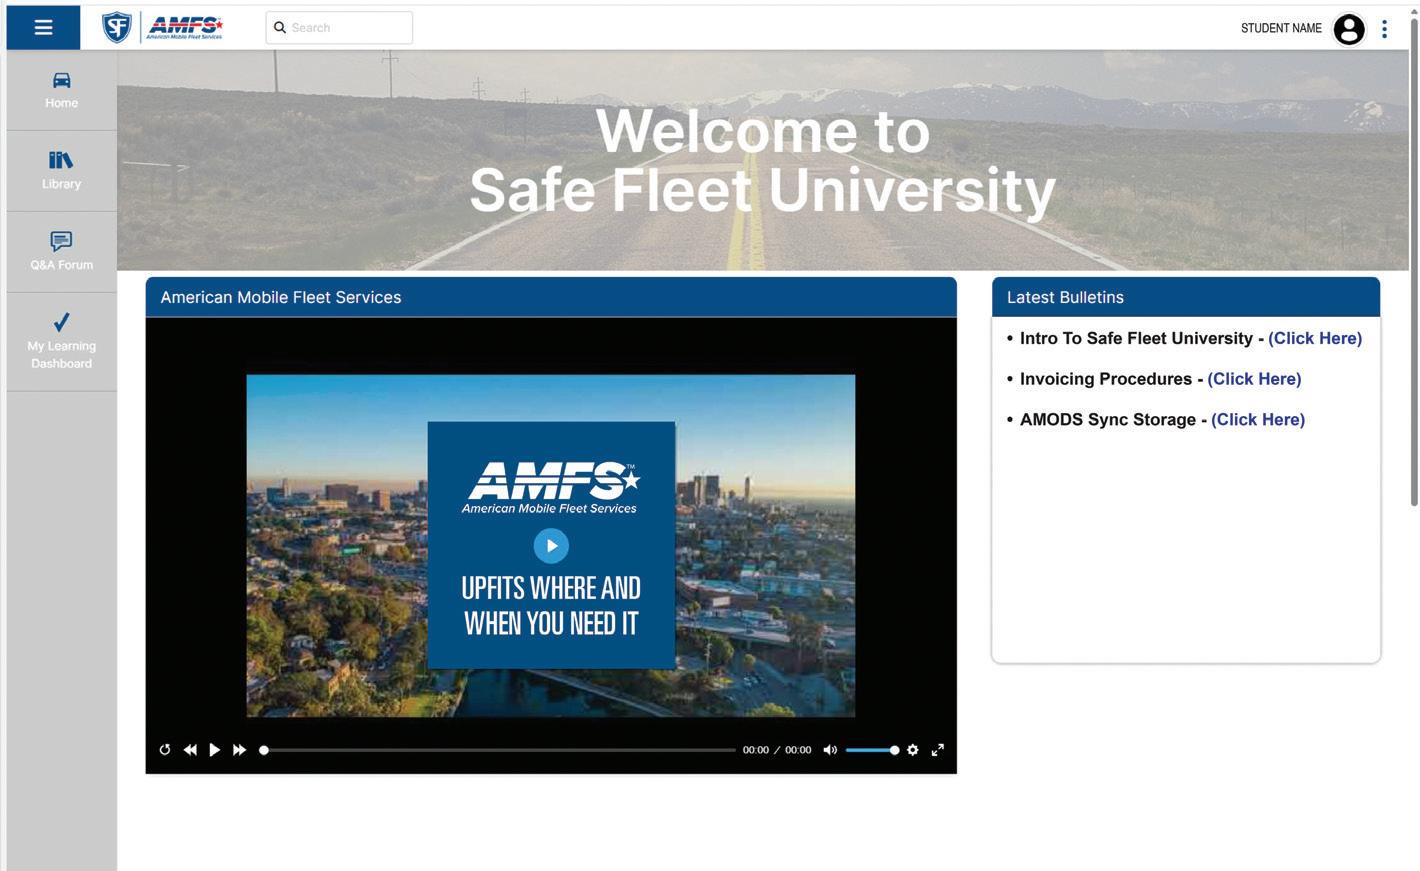The image size is (1420, 871).
Task: Click the page vertical scrollbar
Action: point(1414,262)
